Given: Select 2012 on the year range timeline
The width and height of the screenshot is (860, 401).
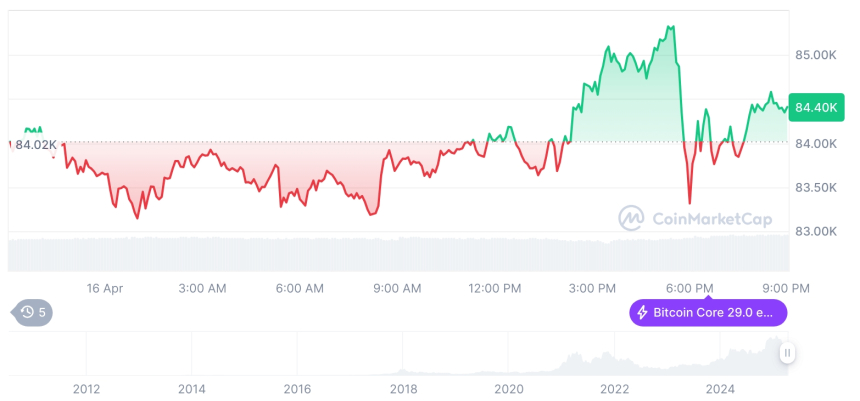Looking at the screenshot, I should tap(86, 388).
